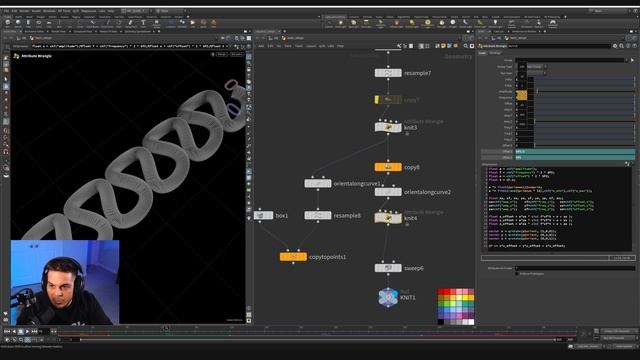
Task: Click the parameter panel search icon
Action: (622, 46)
